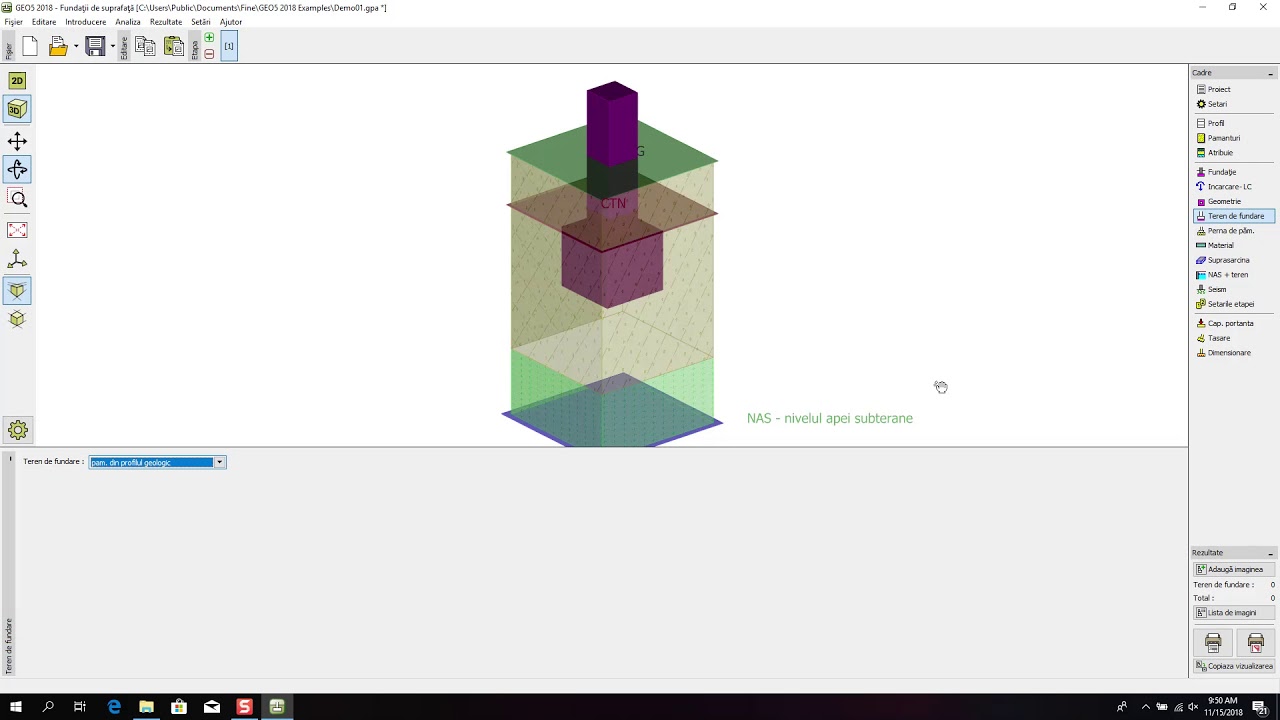Click the fit-to-window zoom extents icon
The height and width of the screenshot is (720, 1280).
coord(17,231)
